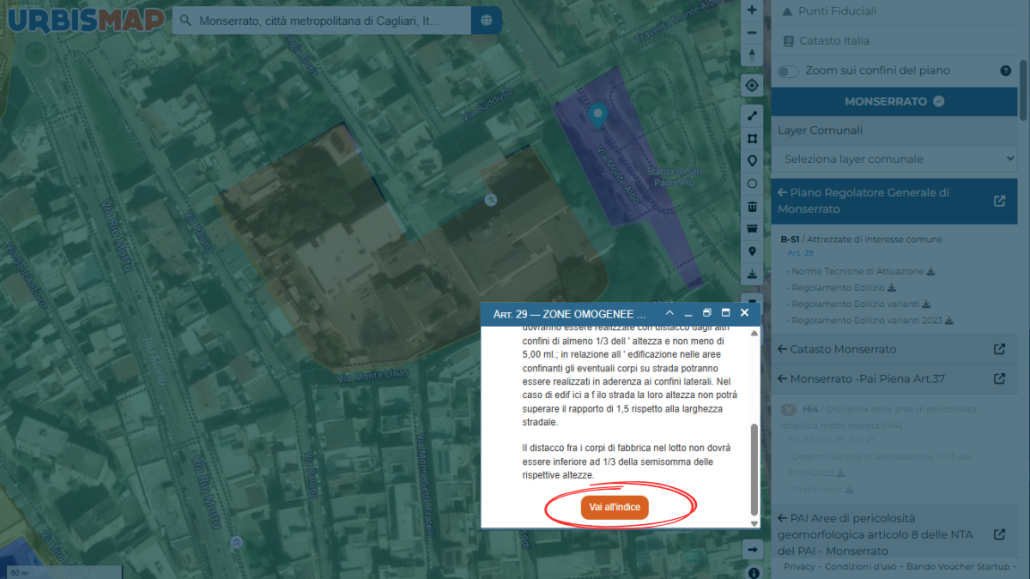The width and height of the screenshot is (1030, 579).
Task: Open Art. 29 link under B-S1
Action: [x=800, y=253]
